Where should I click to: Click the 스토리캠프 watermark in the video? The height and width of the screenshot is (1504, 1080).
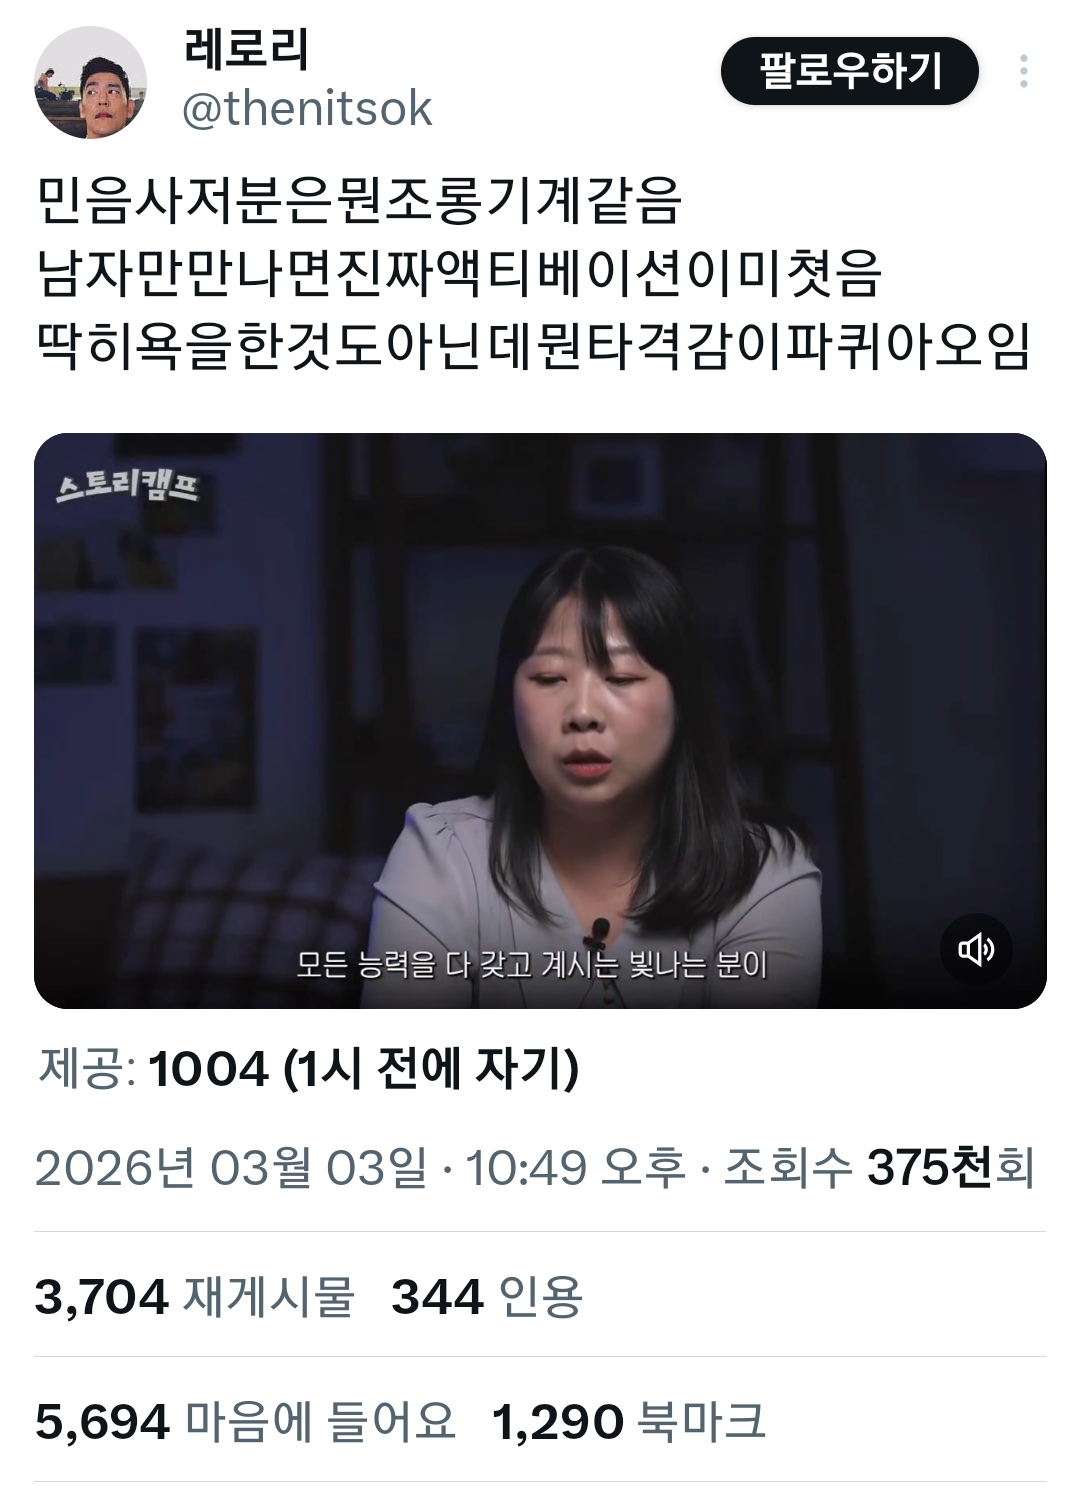pos(127,485)
